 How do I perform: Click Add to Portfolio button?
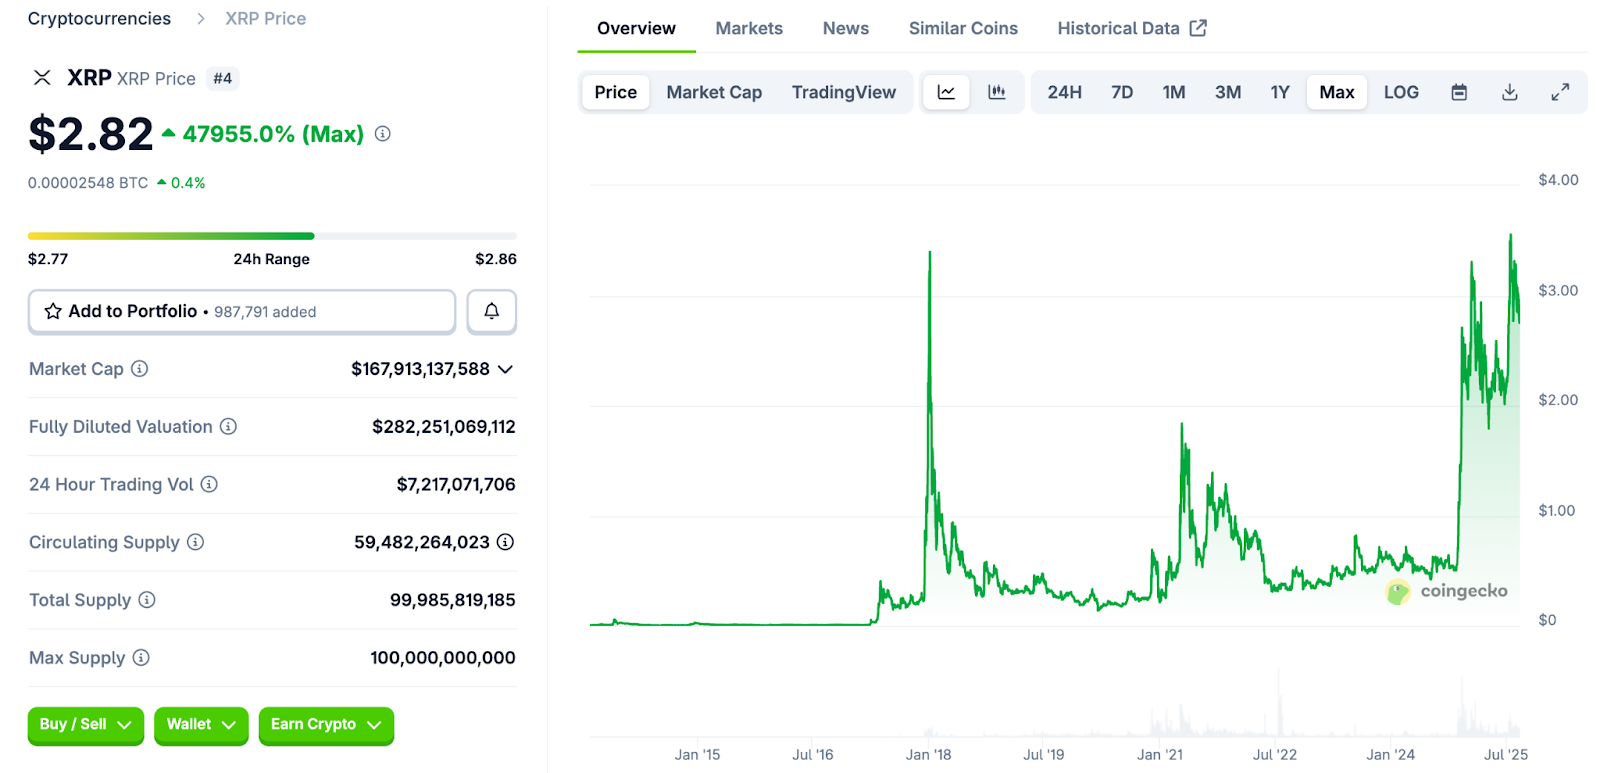(241, 311)
